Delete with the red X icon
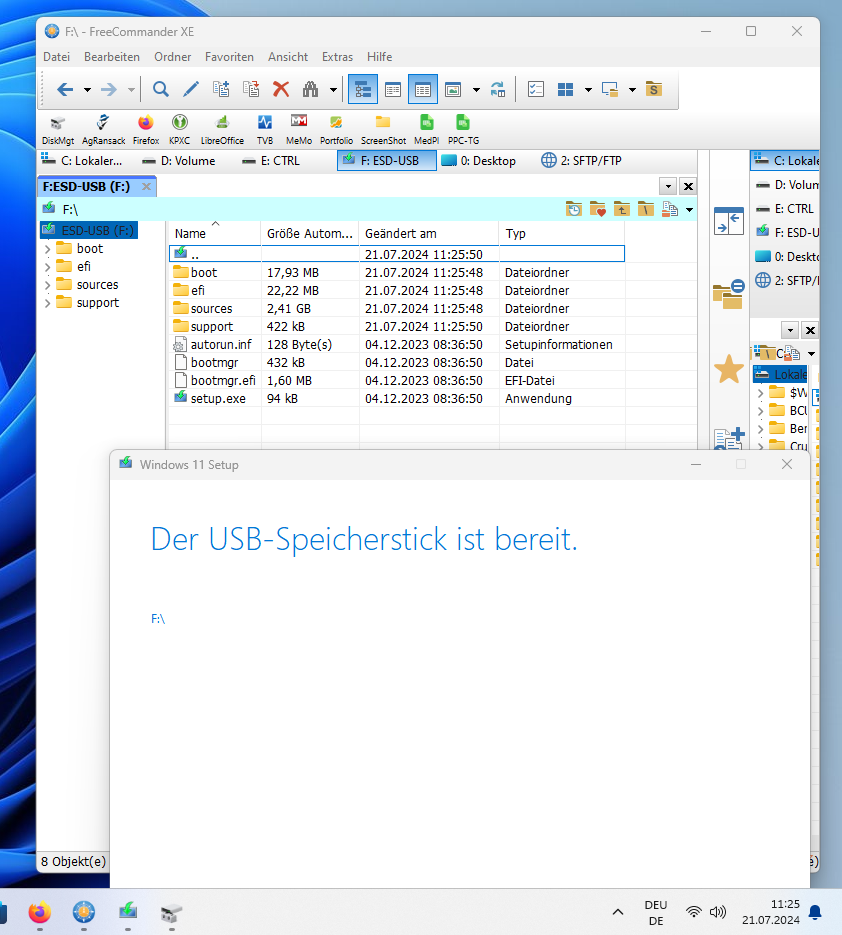Viewport: 842px width, 935px height. pyautogui.click(x=281, y=89)
